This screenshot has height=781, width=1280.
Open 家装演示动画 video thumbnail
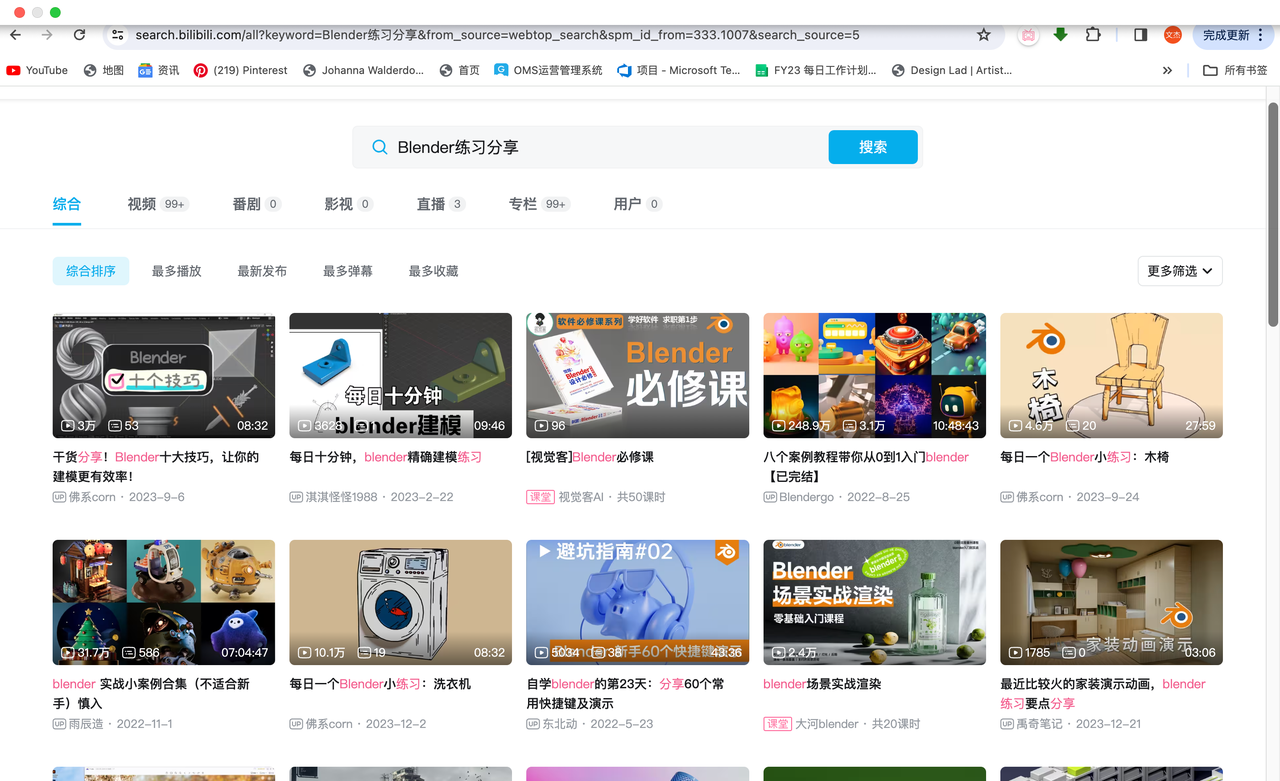coord(1111,602)
